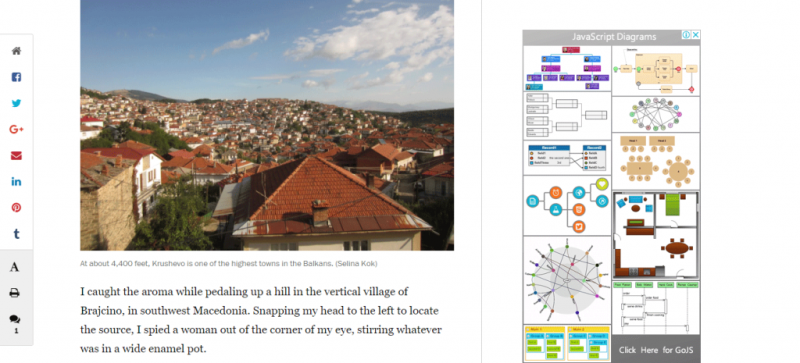Pin the article on Pinterest
Image resolution: width=800 pixels, height=363 pixels.
click(16, 208)
